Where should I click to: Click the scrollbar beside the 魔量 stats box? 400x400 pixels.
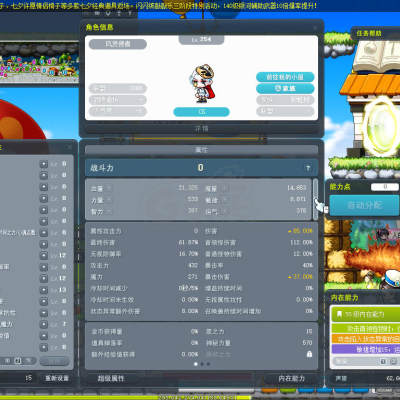coord(315,199)
